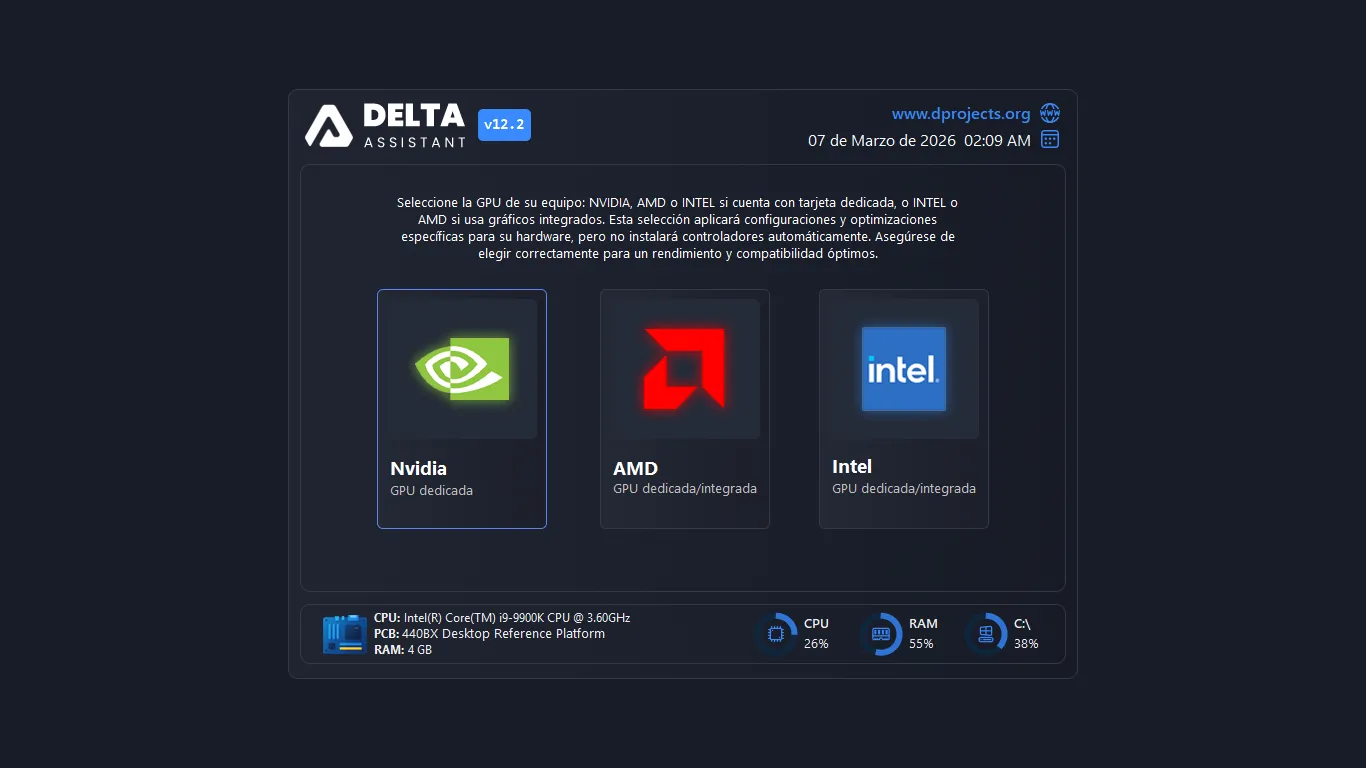Click the CPU usage ring icon
Screen dimensions: 1366x768
click(775, 634)
